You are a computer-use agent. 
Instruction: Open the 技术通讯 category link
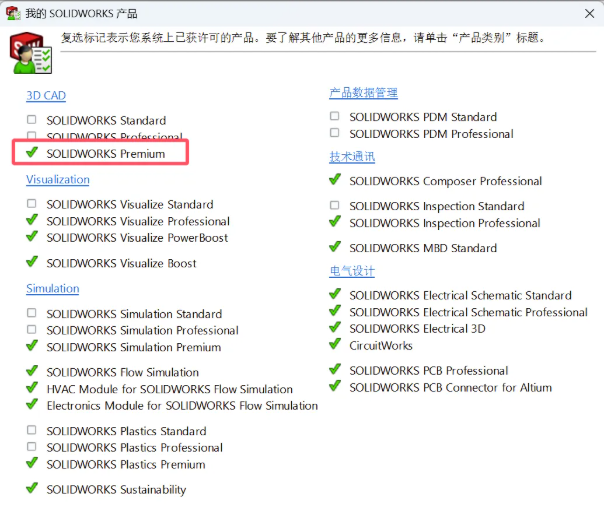pyautogui.click(x=352, y=157)
